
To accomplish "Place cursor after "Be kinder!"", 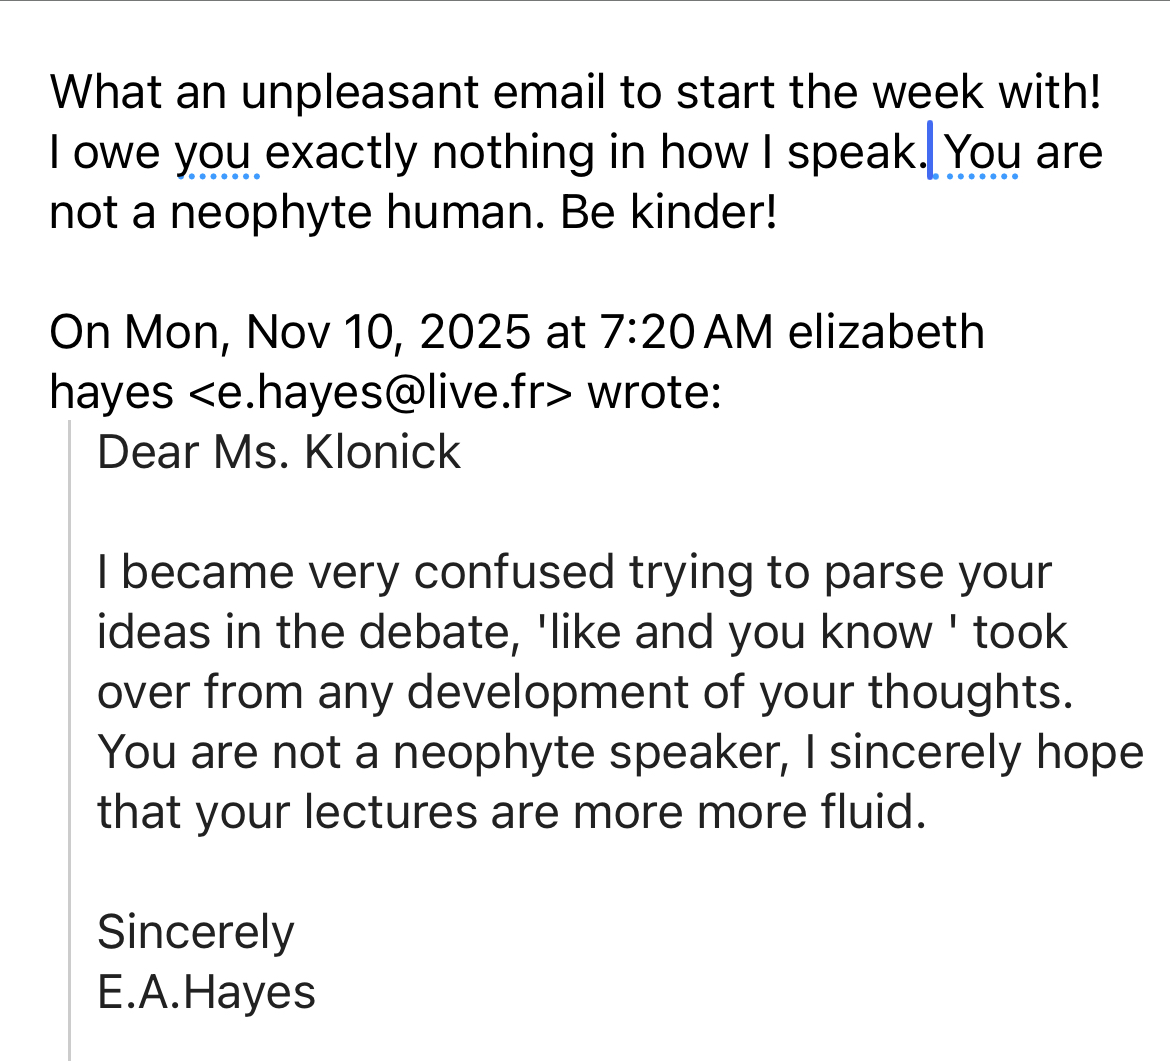I will point(778,214).
